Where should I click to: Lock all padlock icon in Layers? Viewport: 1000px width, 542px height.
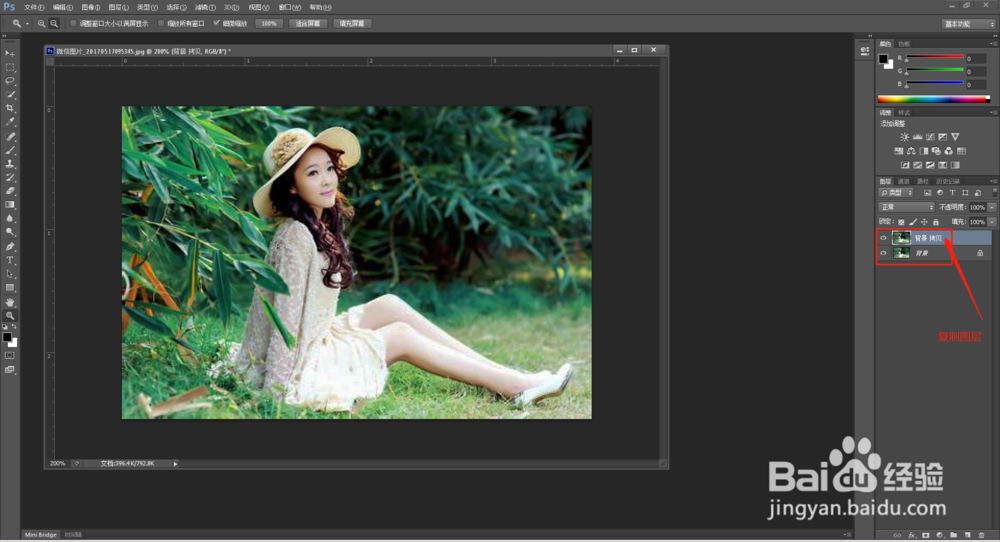tap(936, 222)
